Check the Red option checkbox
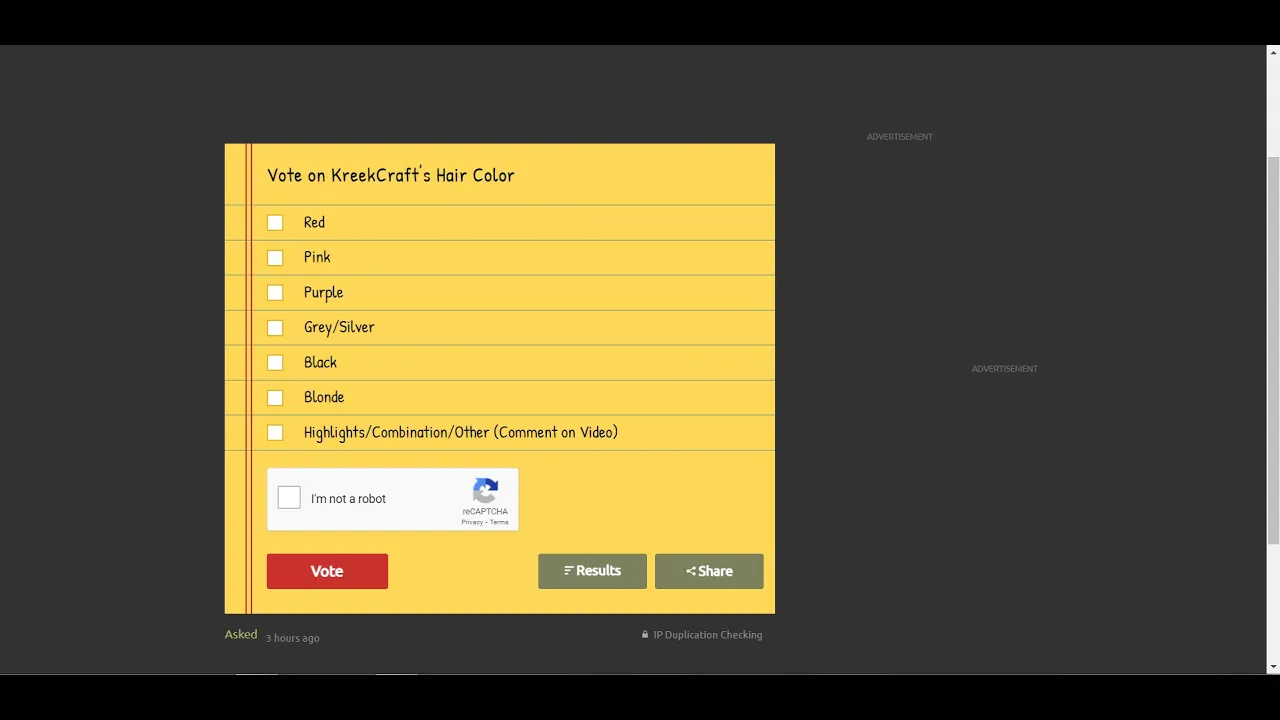This screenshot has height=720, width=1280. [x=275, y=223]
